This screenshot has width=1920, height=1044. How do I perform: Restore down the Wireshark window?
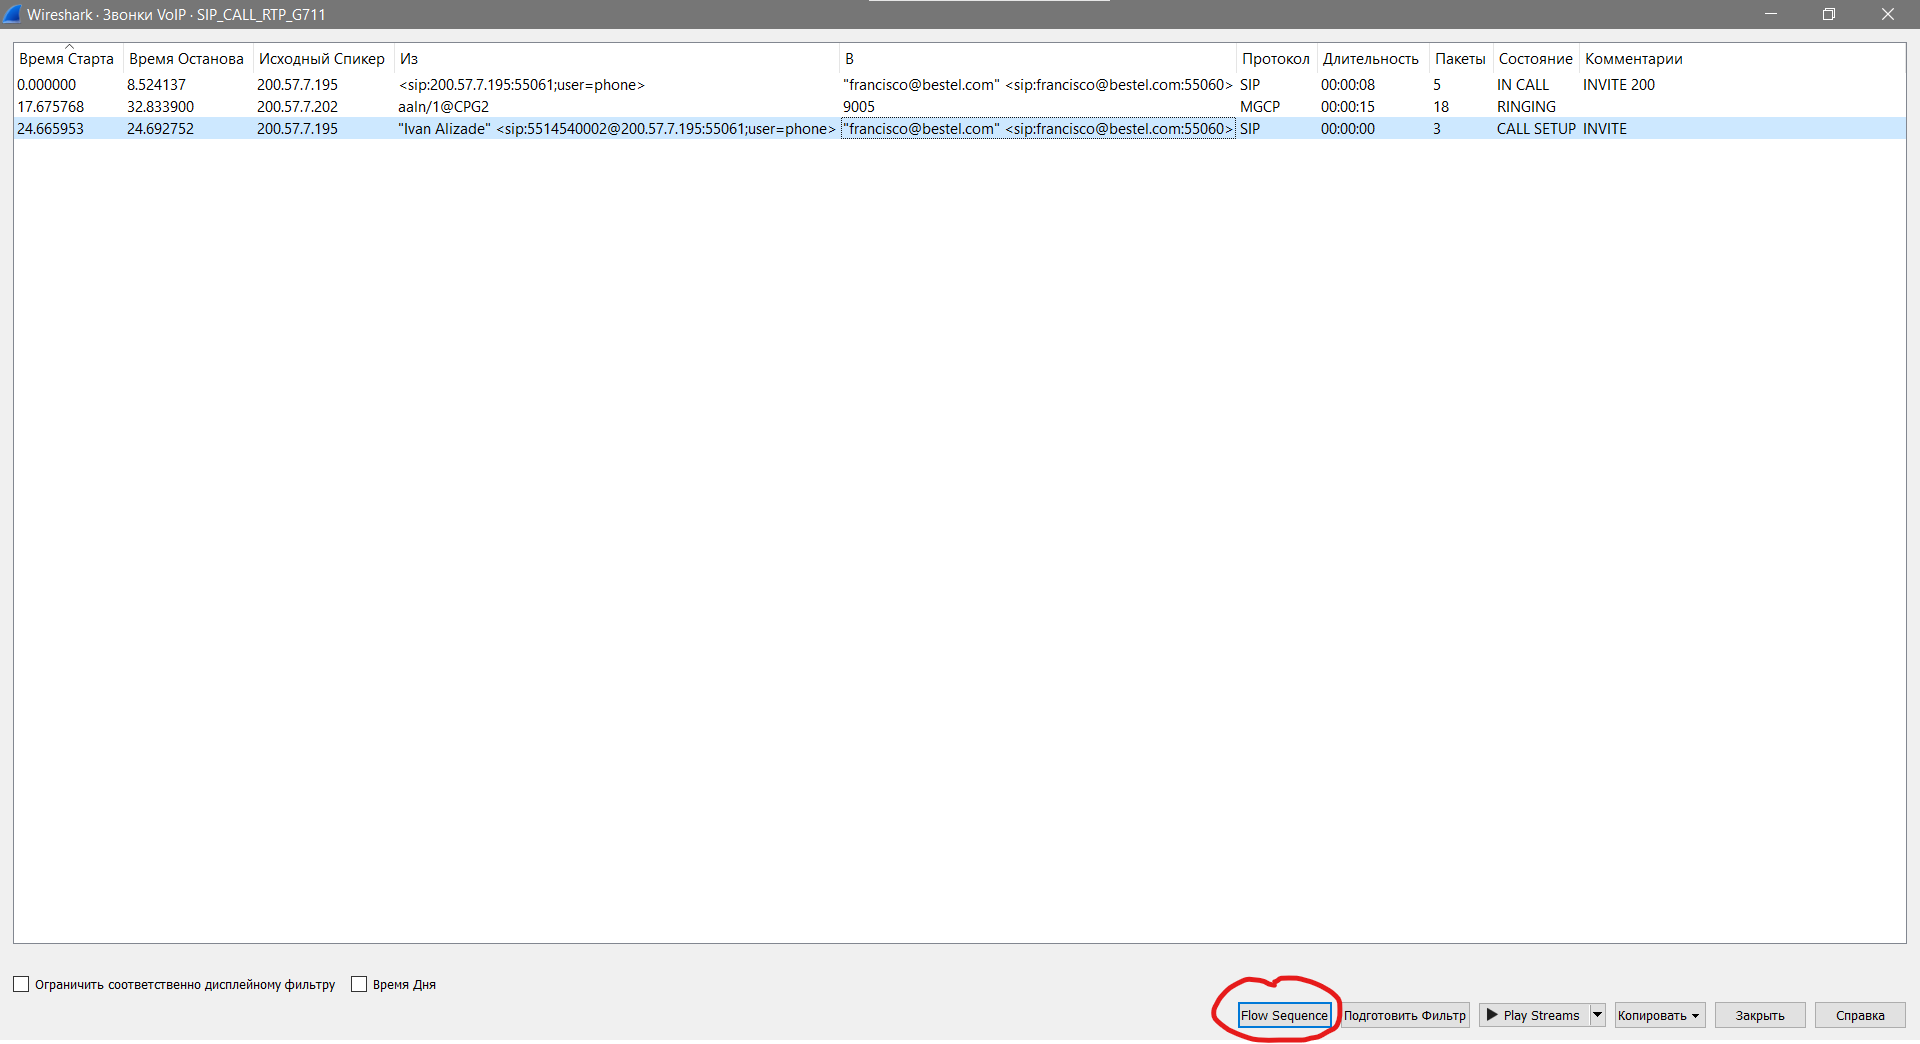(1829, 14)
